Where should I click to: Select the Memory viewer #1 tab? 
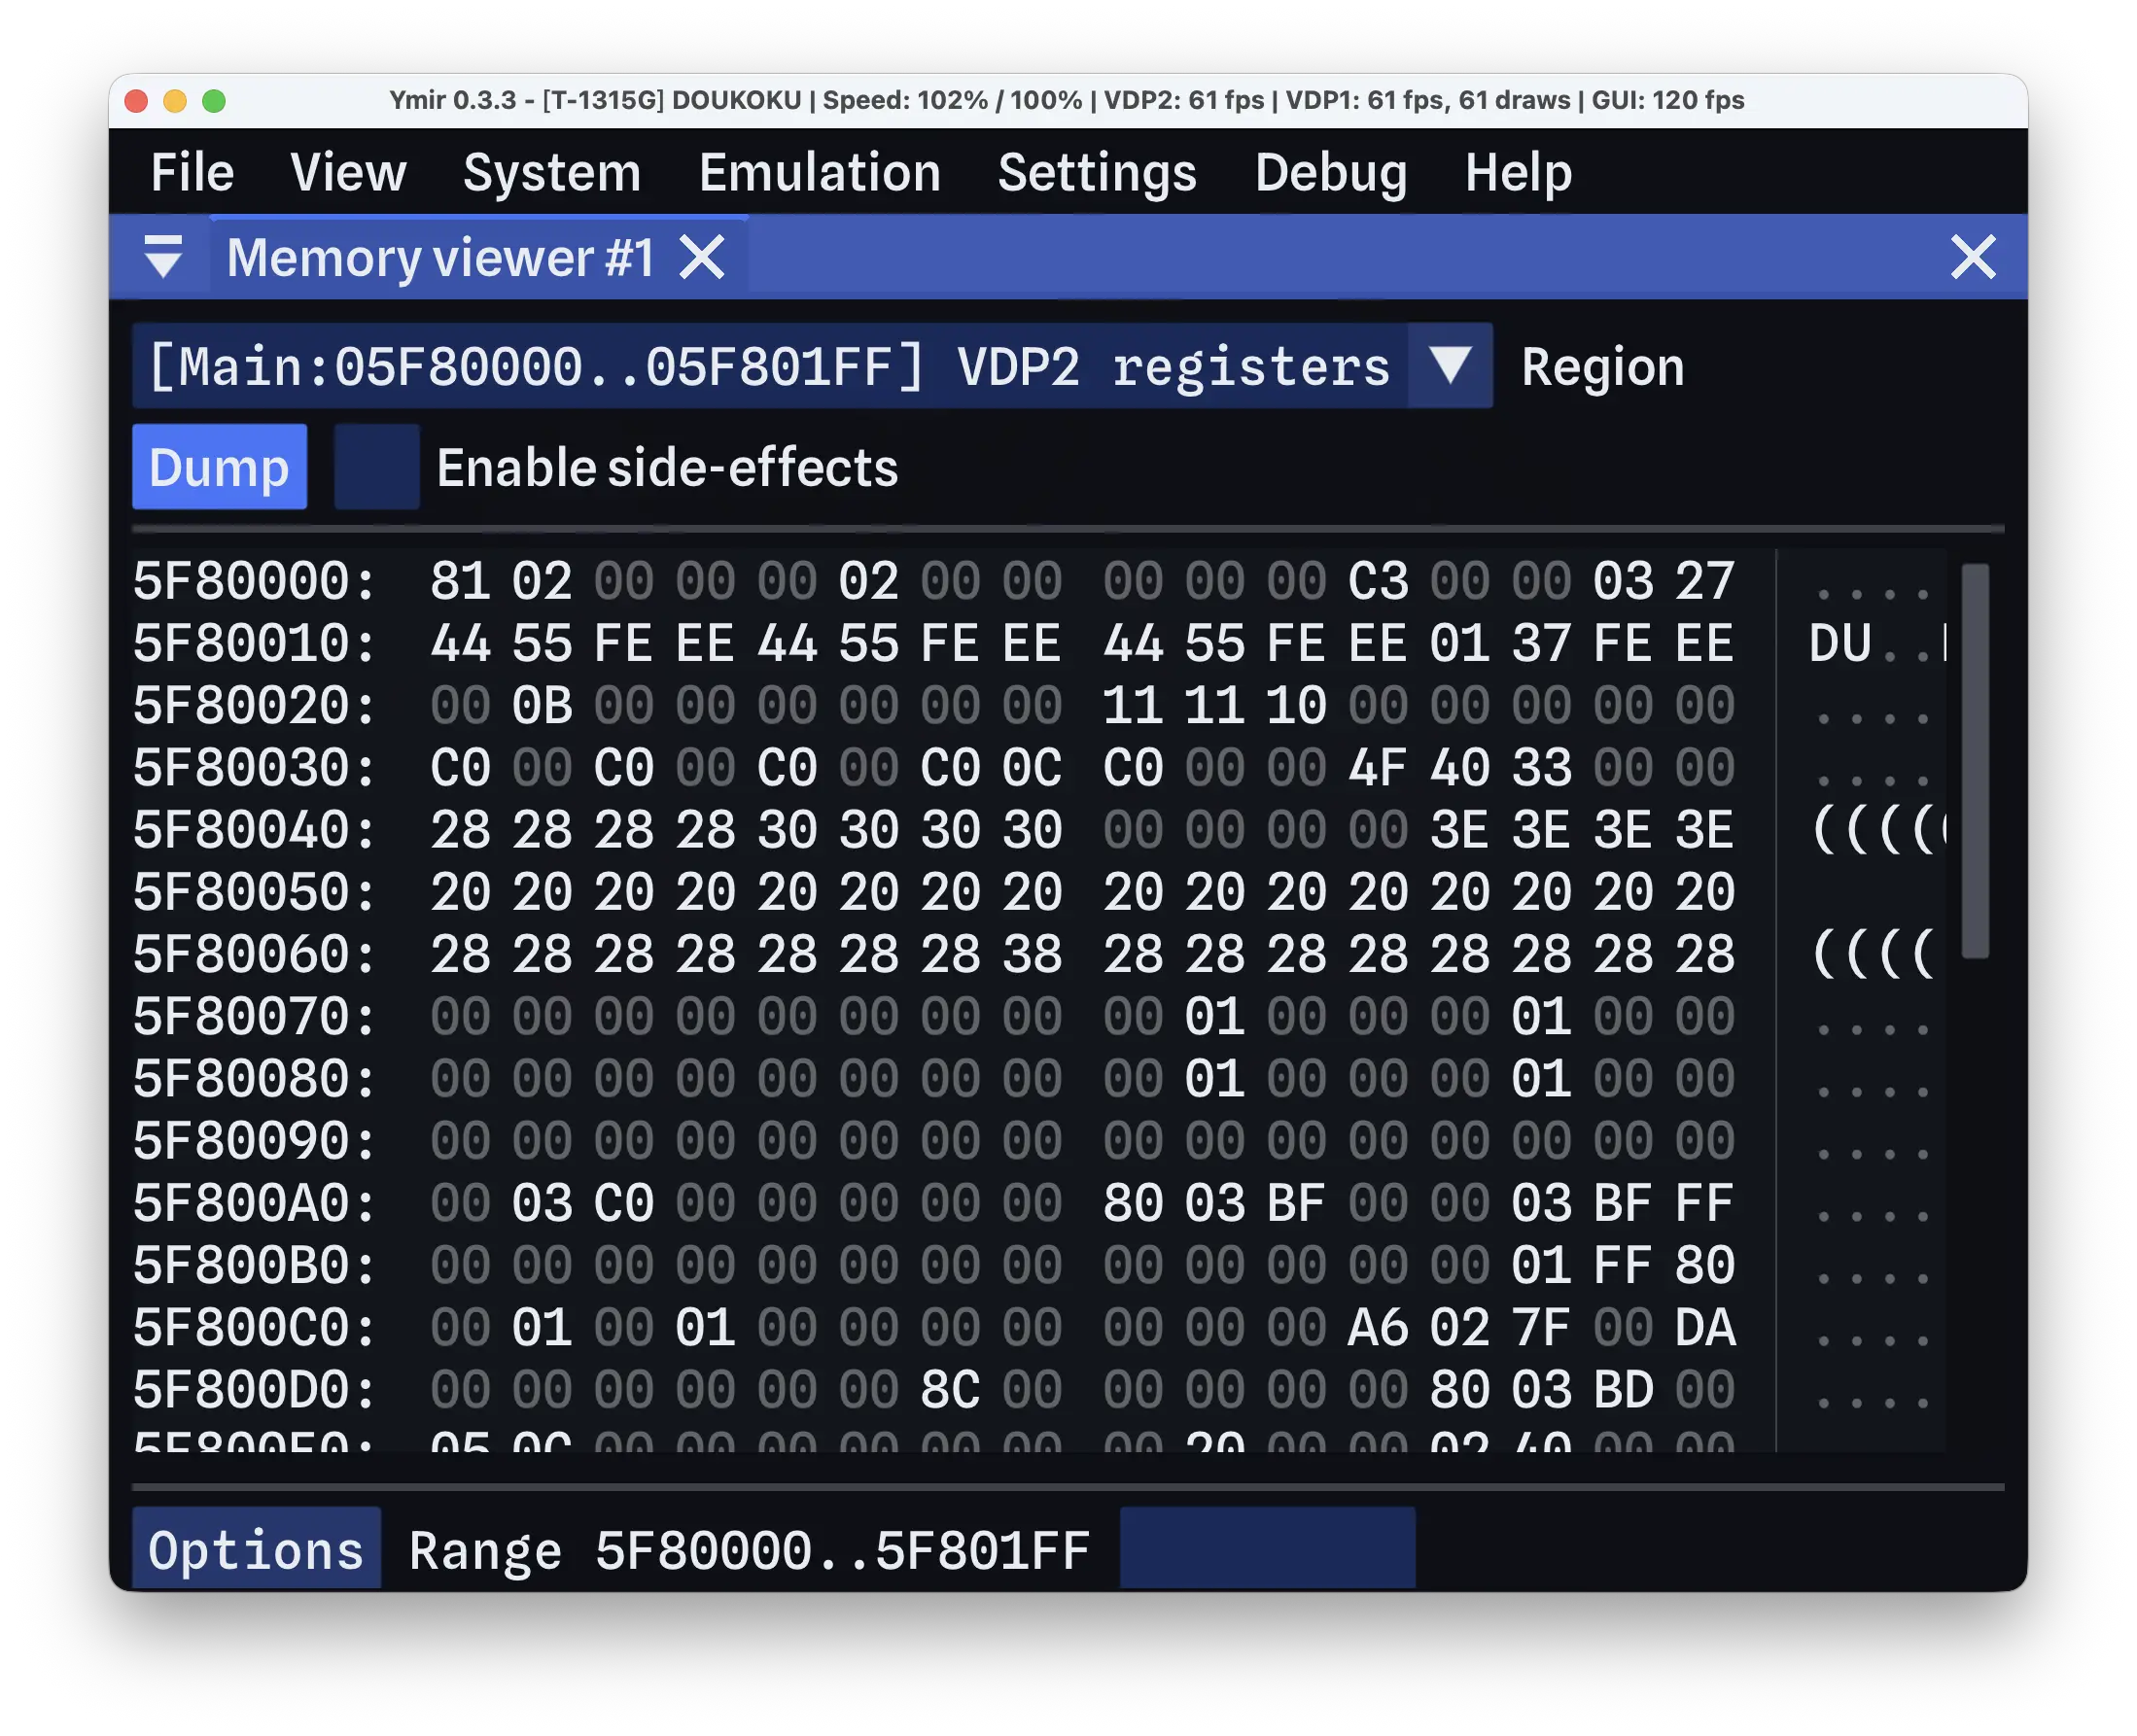click(440, 258)
